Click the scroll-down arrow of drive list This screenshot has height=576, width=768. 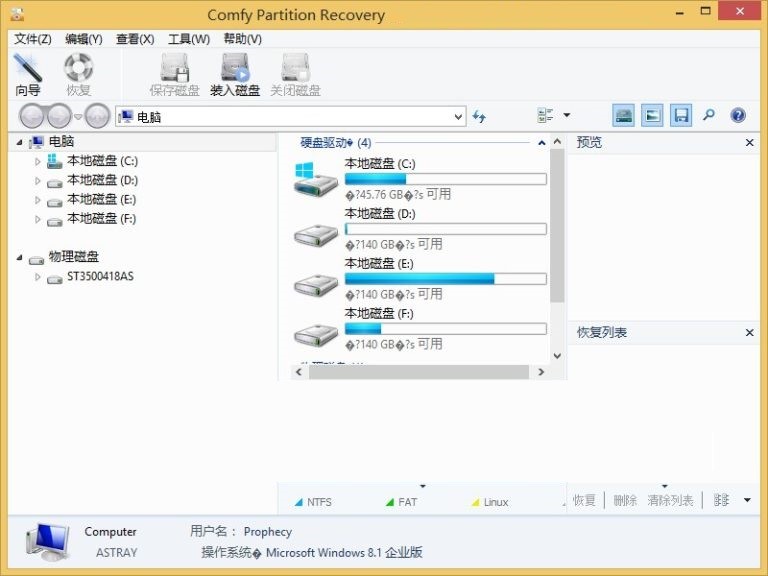(557, 356)
